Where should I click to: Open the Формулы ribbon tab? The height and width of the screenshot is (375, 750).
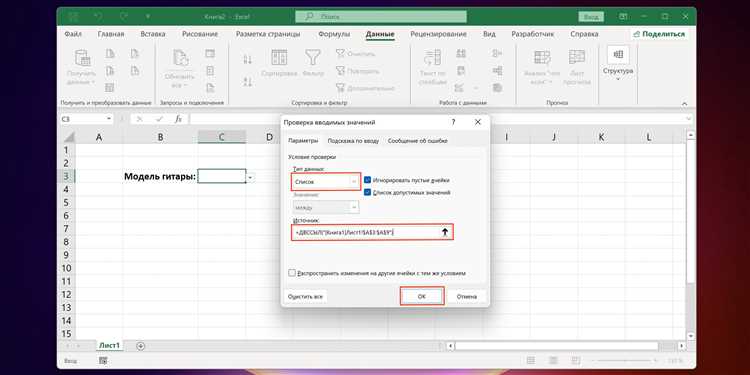tap(334, 34)
